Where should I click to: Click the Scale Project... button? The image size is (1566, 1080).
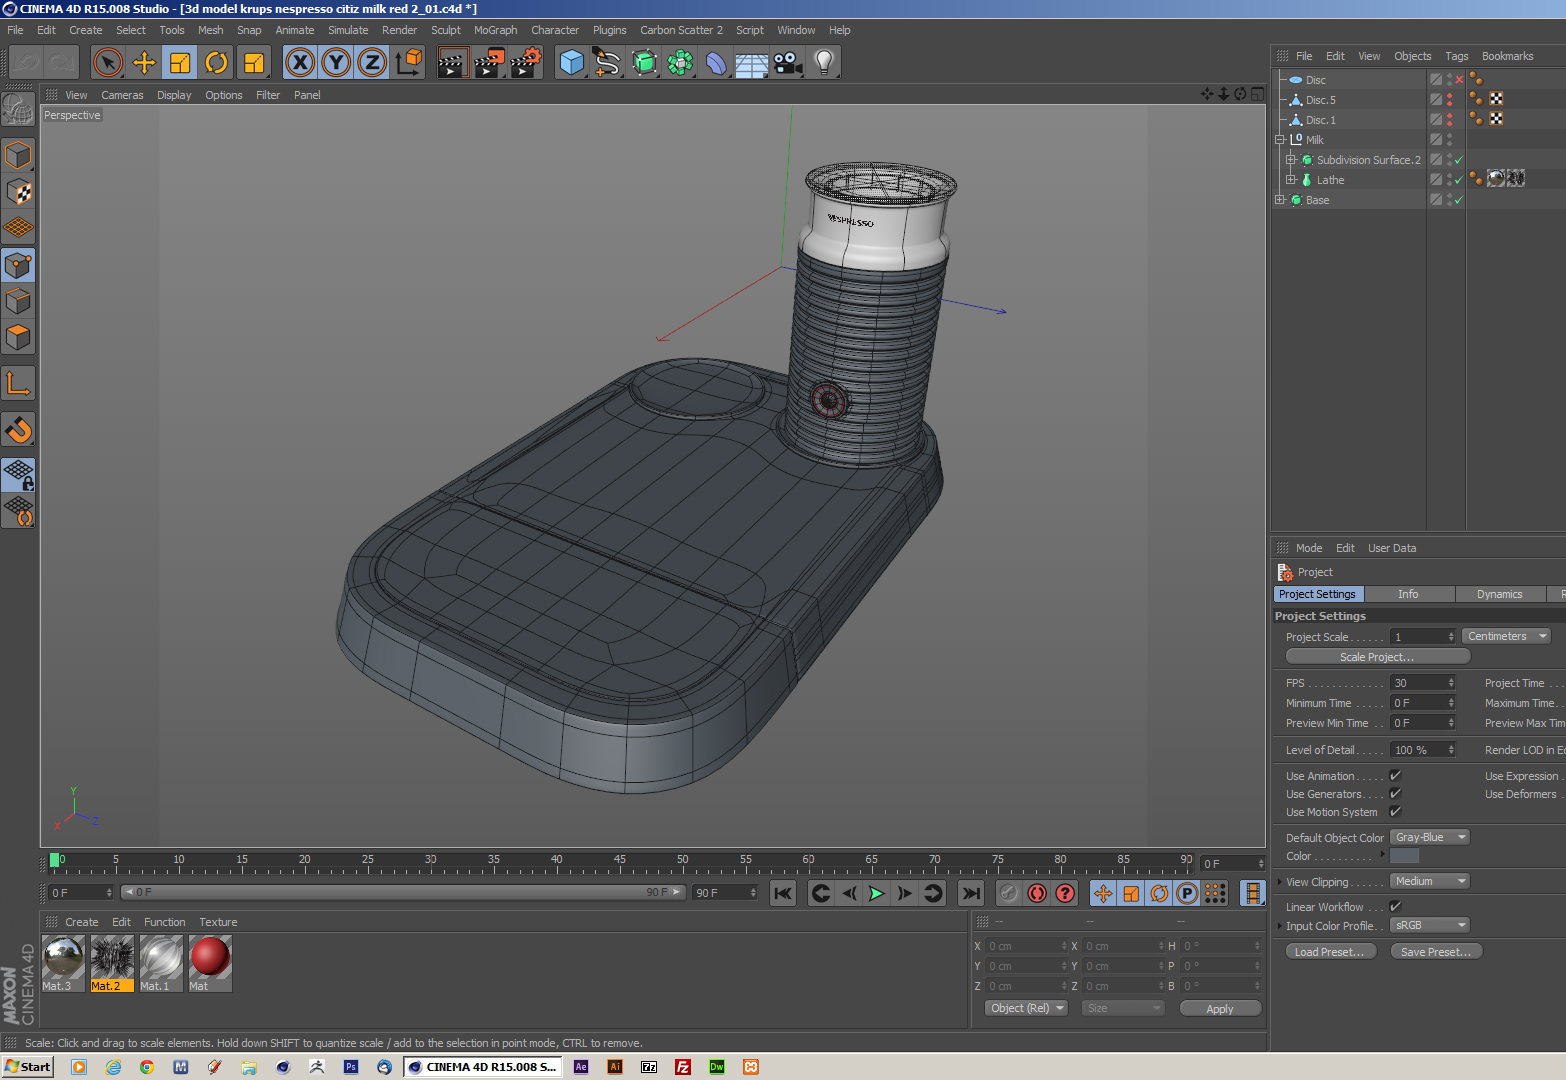(x=1377, y=657)
